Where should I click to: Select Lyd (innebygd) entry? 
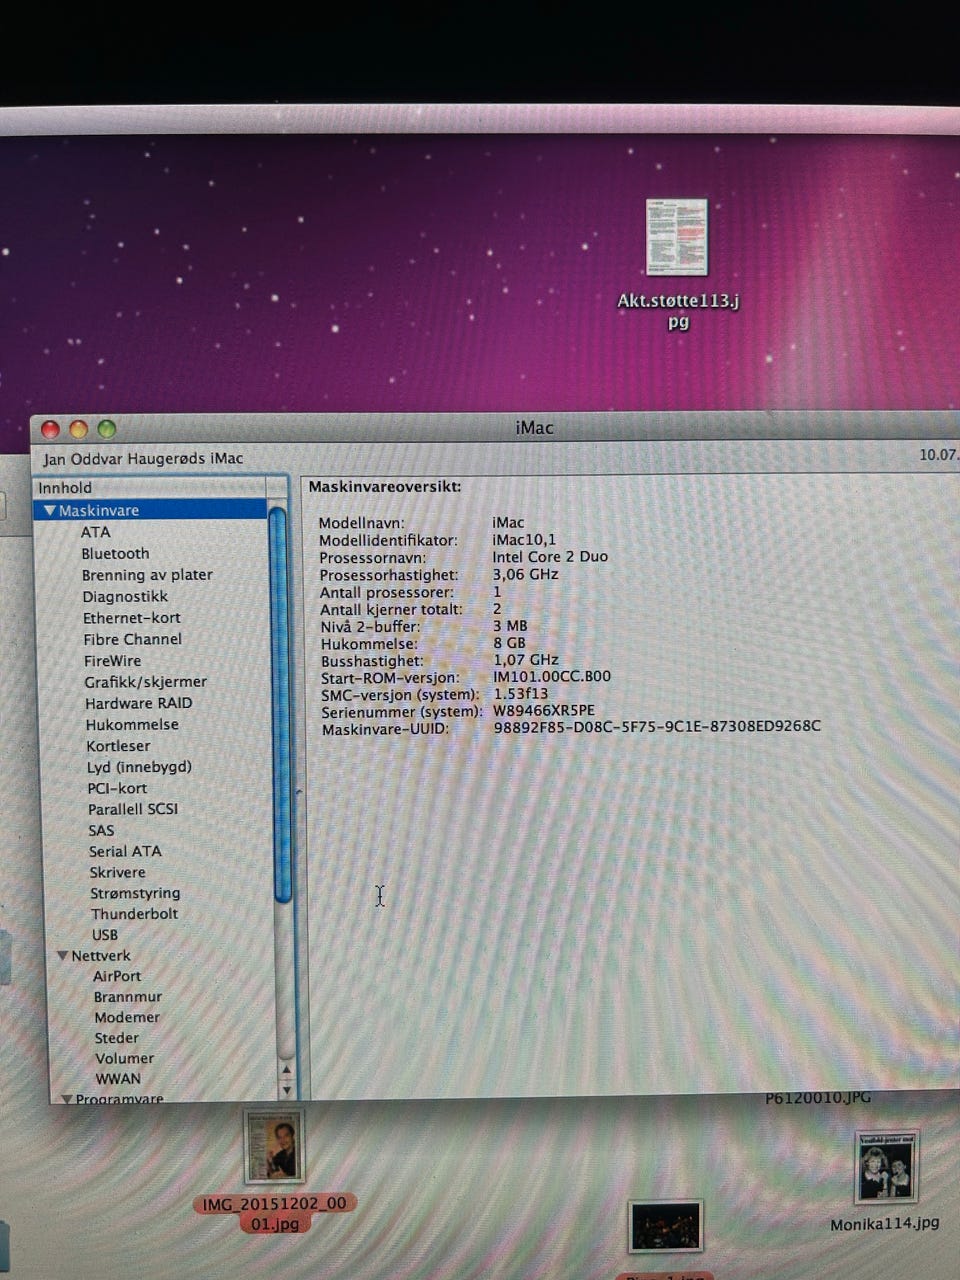(139, 767)
